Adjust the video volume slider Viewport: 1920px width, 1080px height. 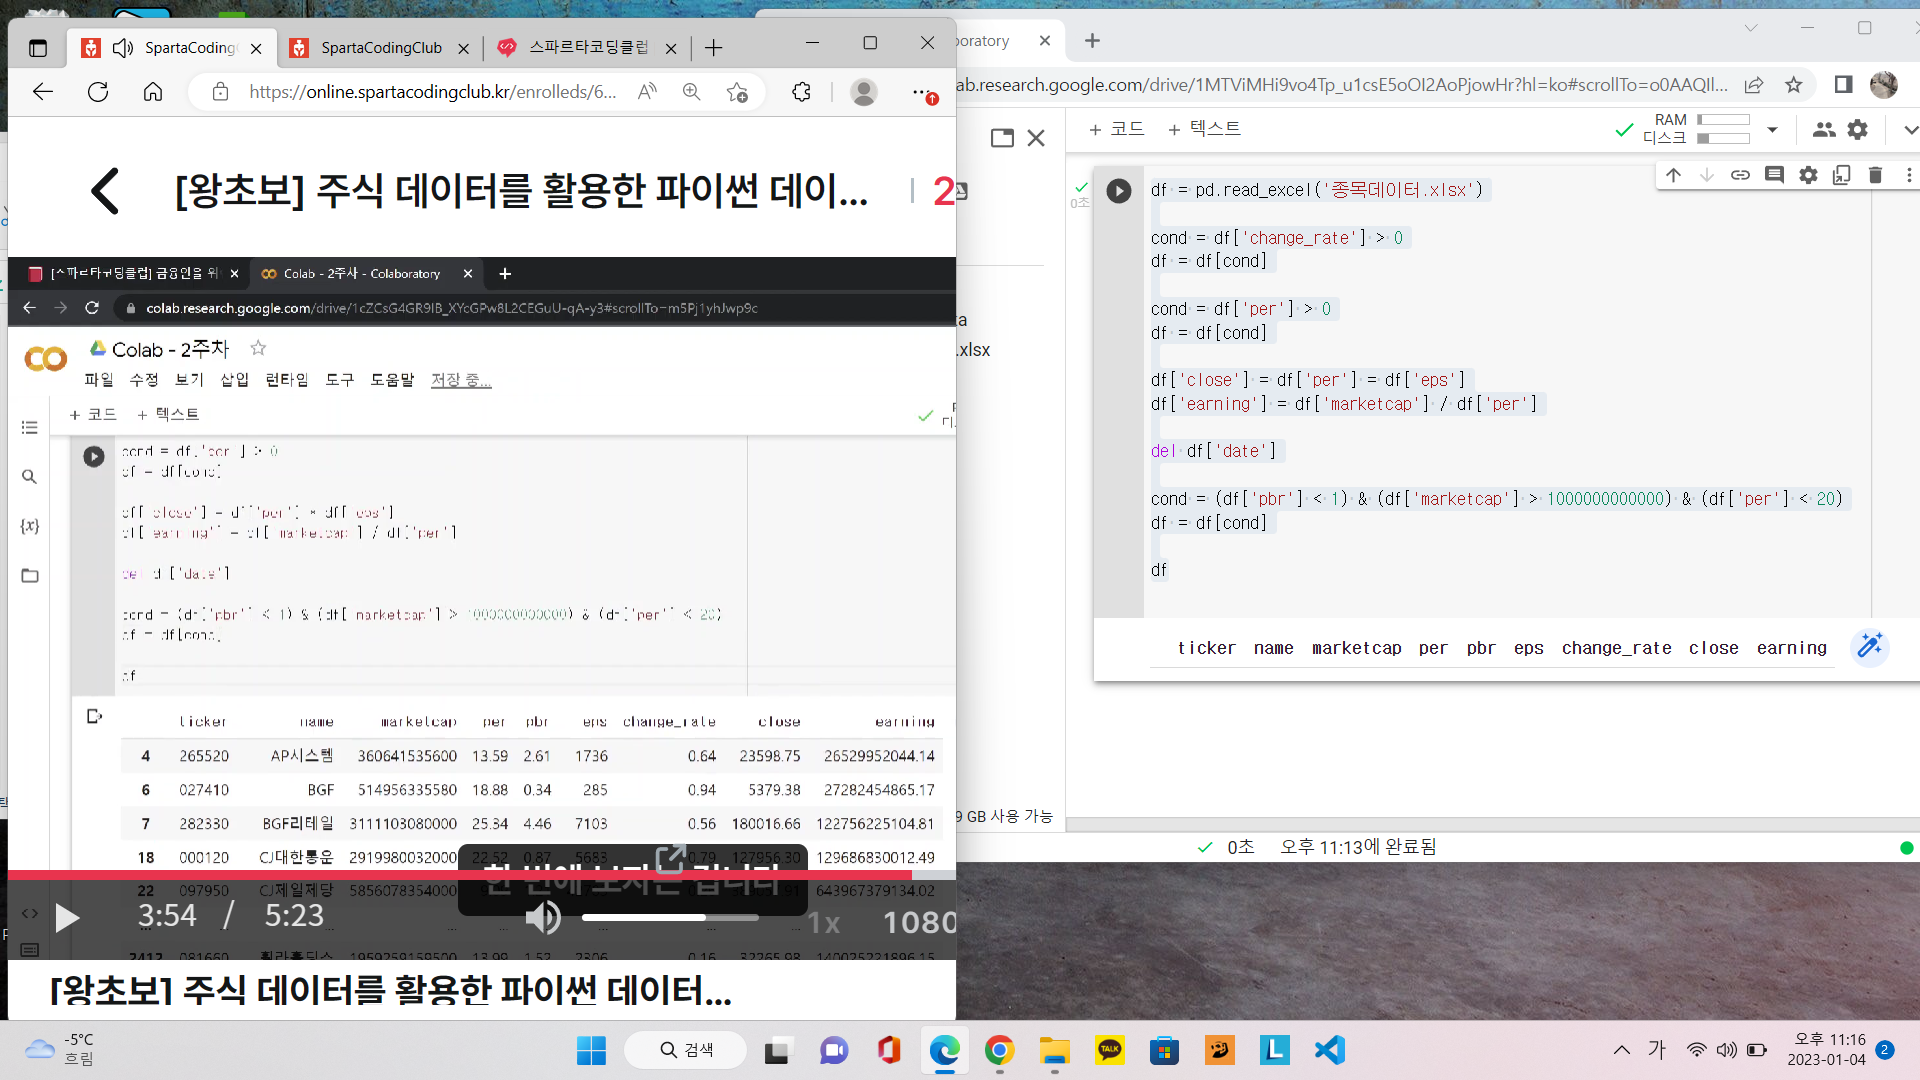click(x=670, y=917)
